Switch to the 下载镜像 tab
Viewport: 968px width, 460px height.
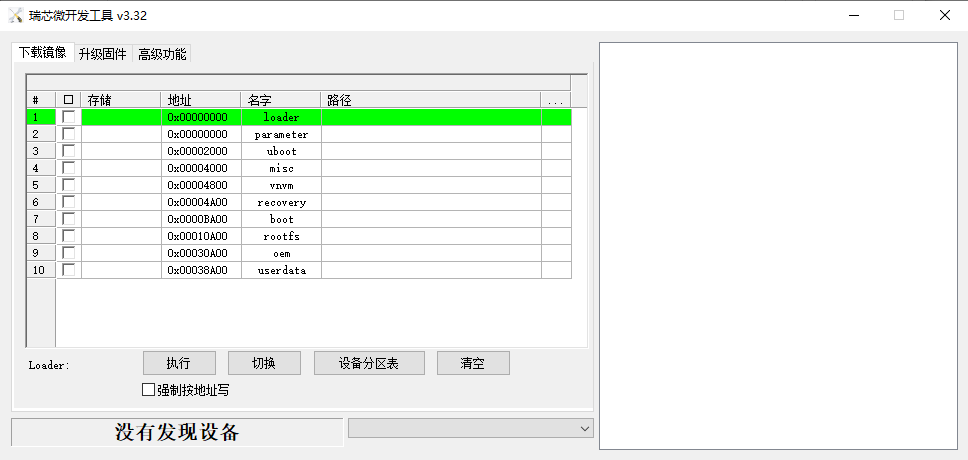point(43,52)
